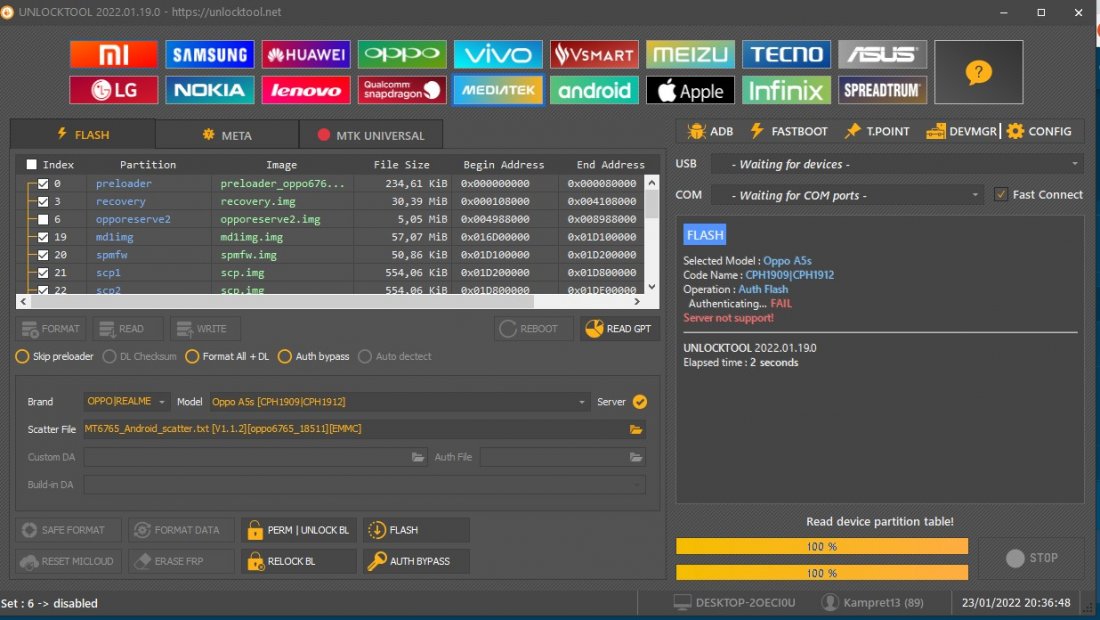
Task: Select the Xiaomi Mi brand logo
Action: 114,54
